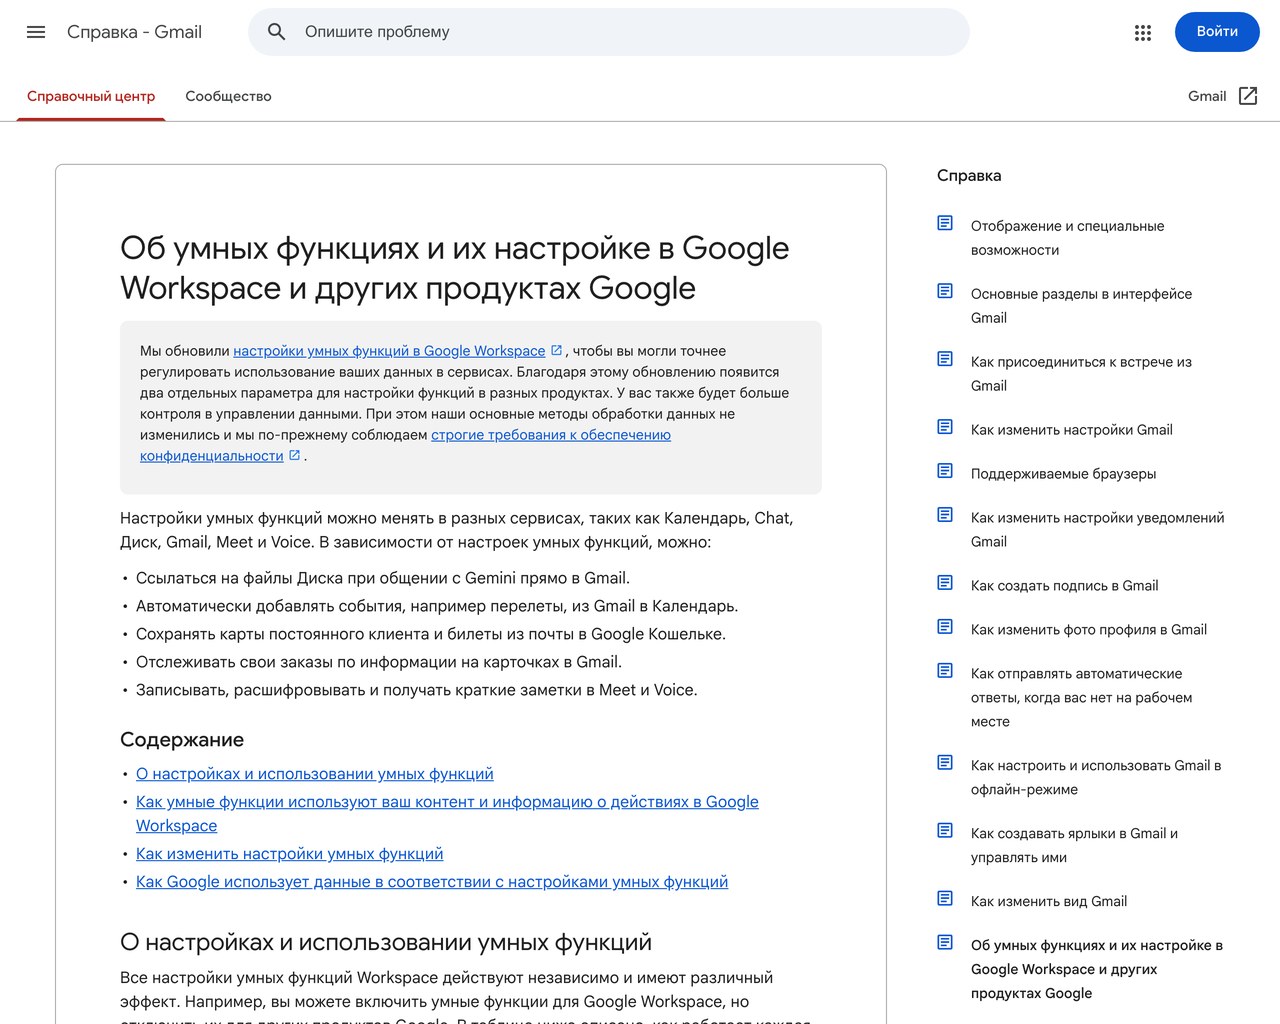This screenshot has height=1024, width=1280.
Task: Open the Google apps grid
Action: click(x=1143, y=32)
